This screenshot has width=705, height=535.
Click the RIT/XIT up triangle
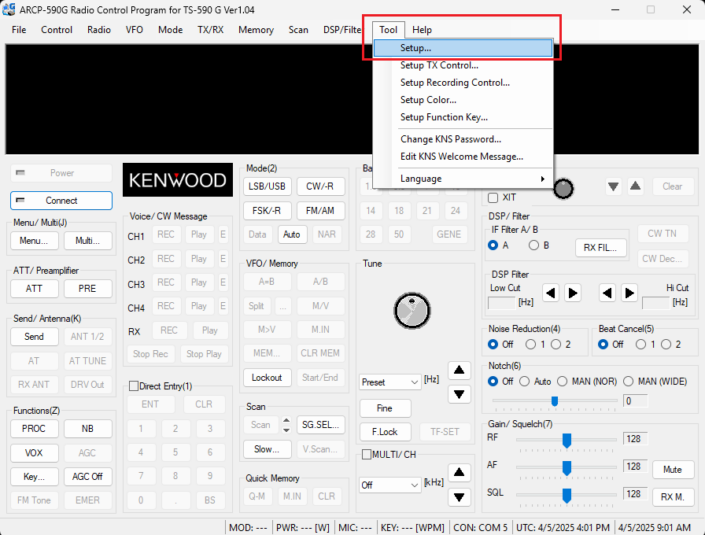point(635,186)
